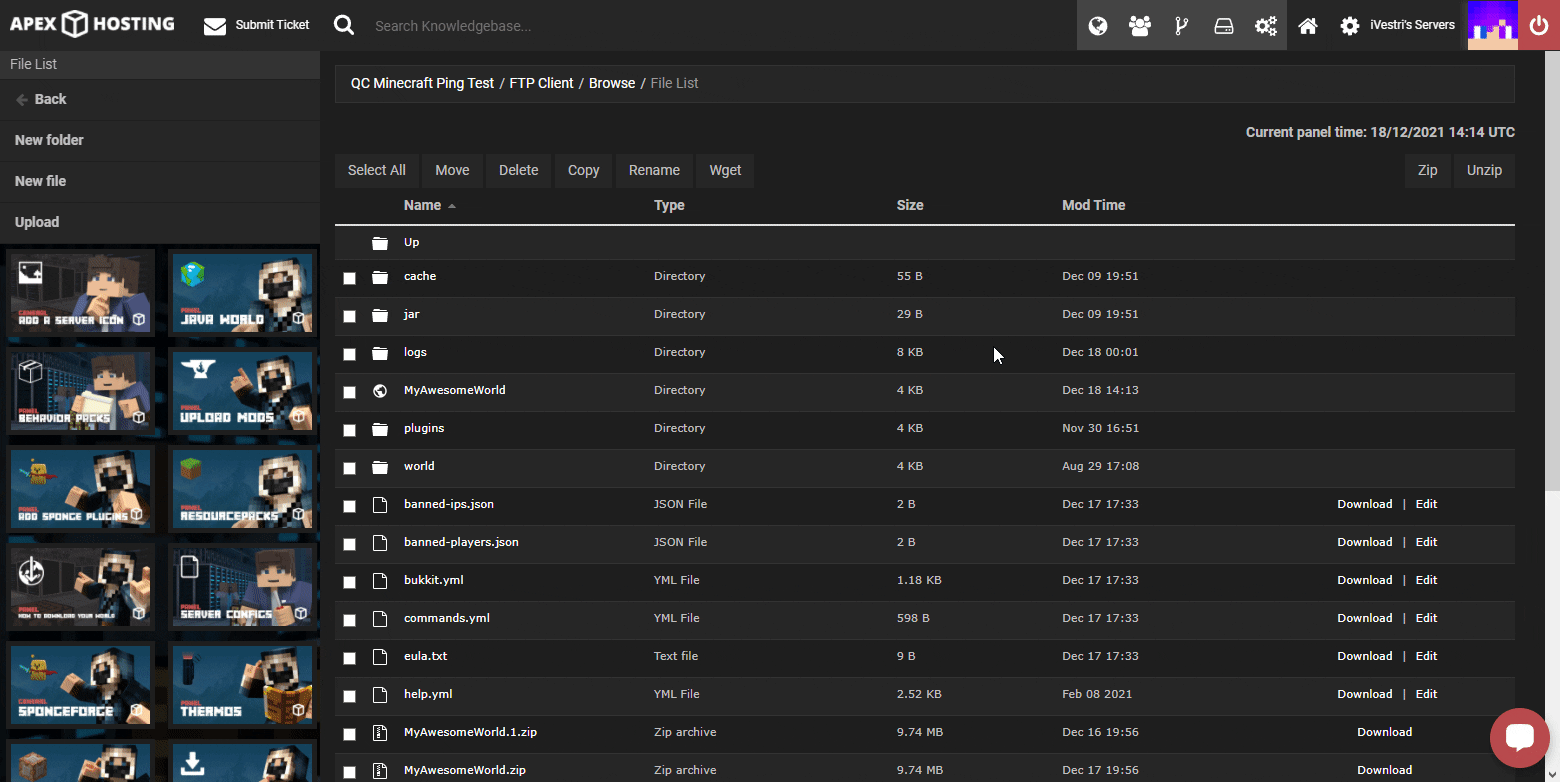Open the MyAwesomeWorld directory
This screenshot has width=1560, height=782.
pyautogui.click(x=454, y=390)
